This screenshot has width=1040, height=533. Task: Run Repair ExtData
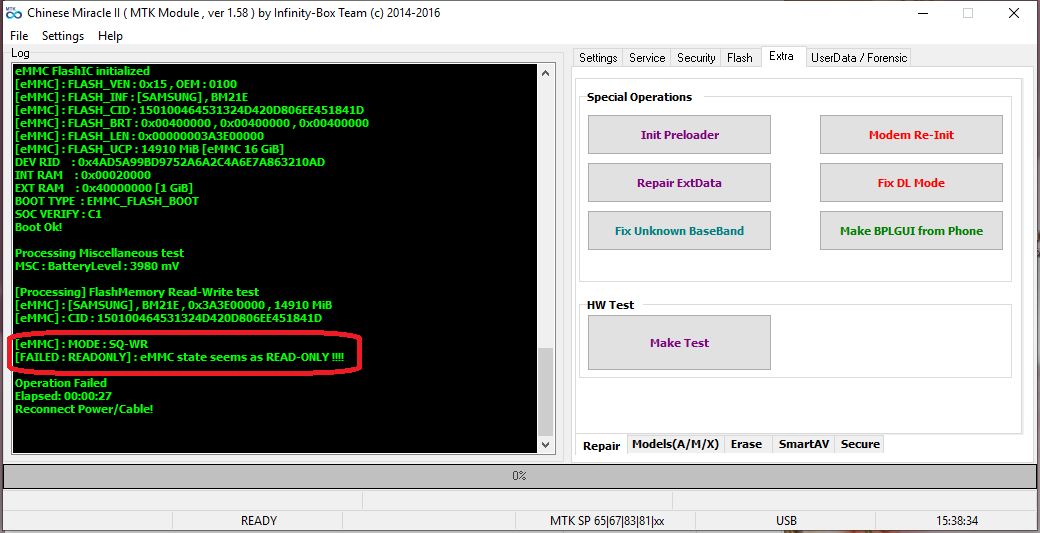coord(679,183)
